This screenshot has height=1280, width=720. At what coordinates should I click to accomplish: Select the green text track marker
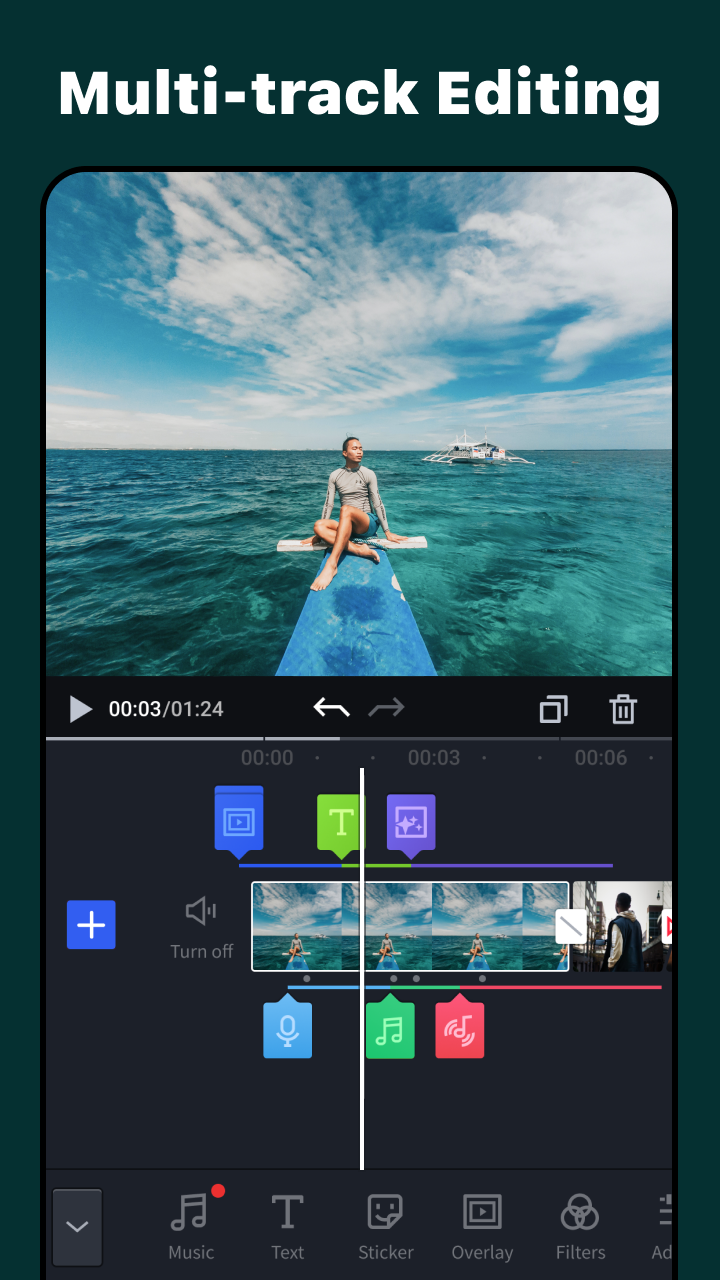[340, 823]
